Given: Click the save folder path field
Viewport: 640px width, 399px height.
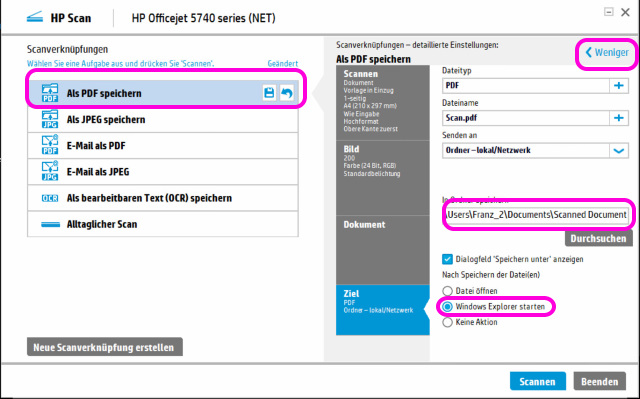Looking at the screenshot, I should tap(536, 215).
